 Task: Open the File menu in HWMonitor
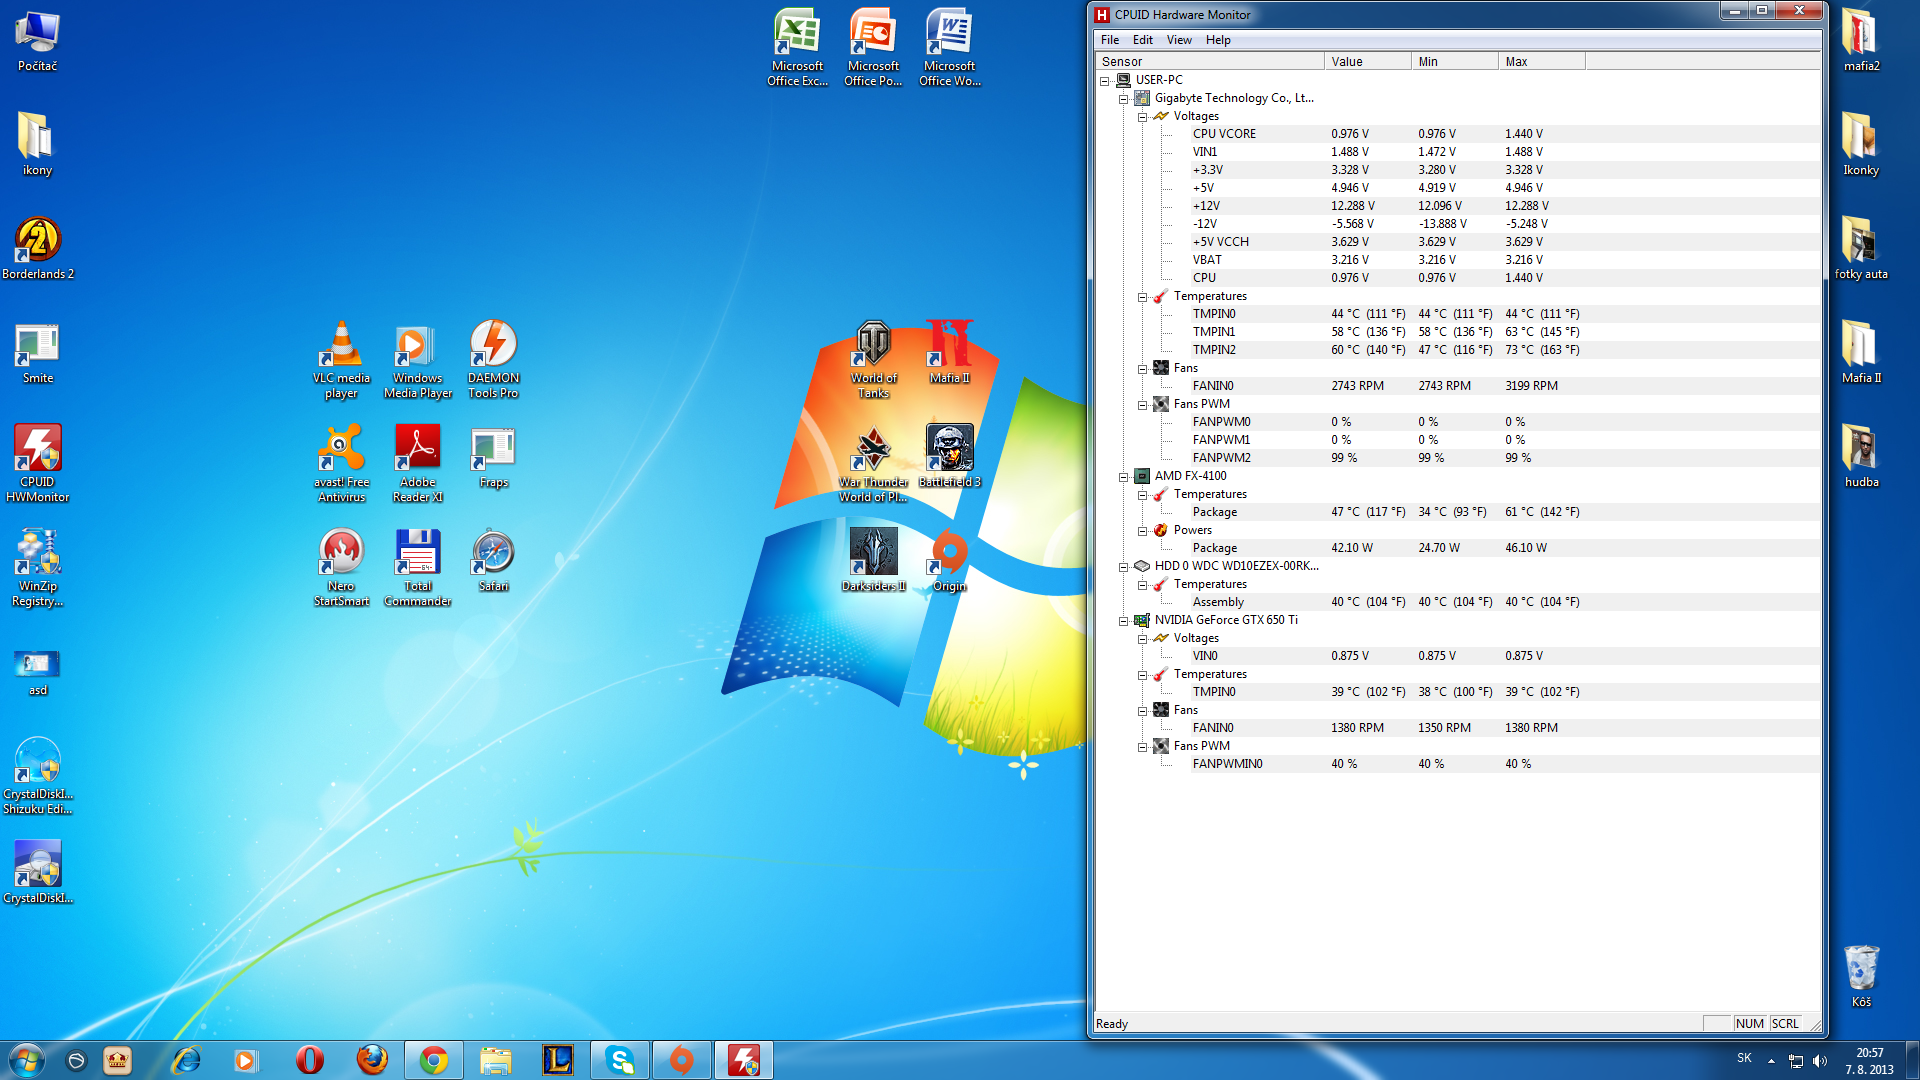point(1110,40)
